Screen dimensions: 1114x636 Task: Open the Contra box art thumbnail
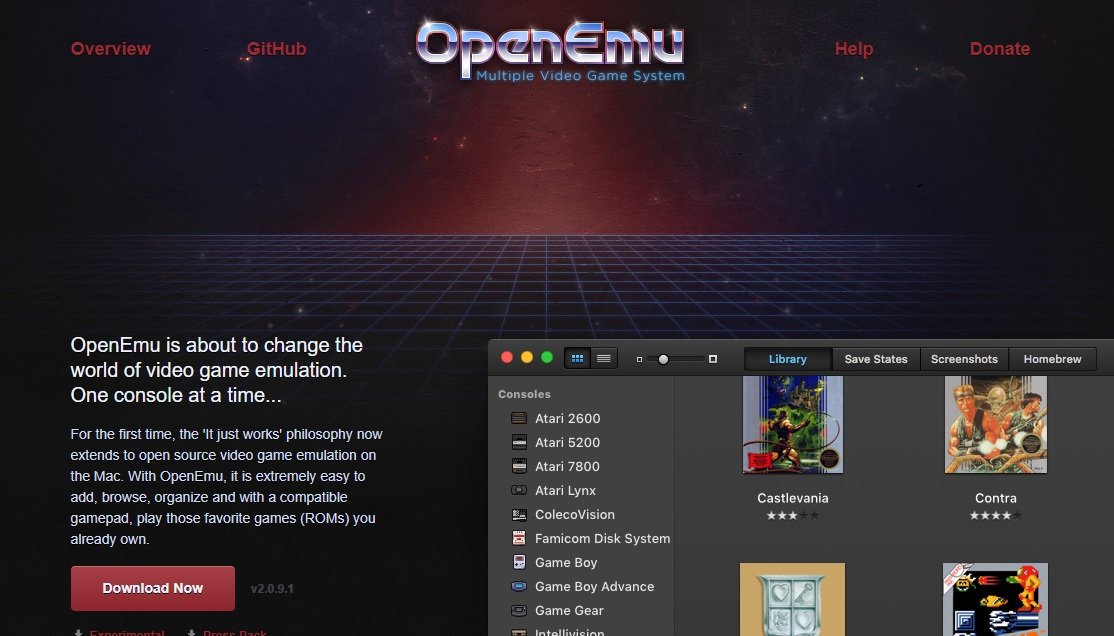(995, 425)
